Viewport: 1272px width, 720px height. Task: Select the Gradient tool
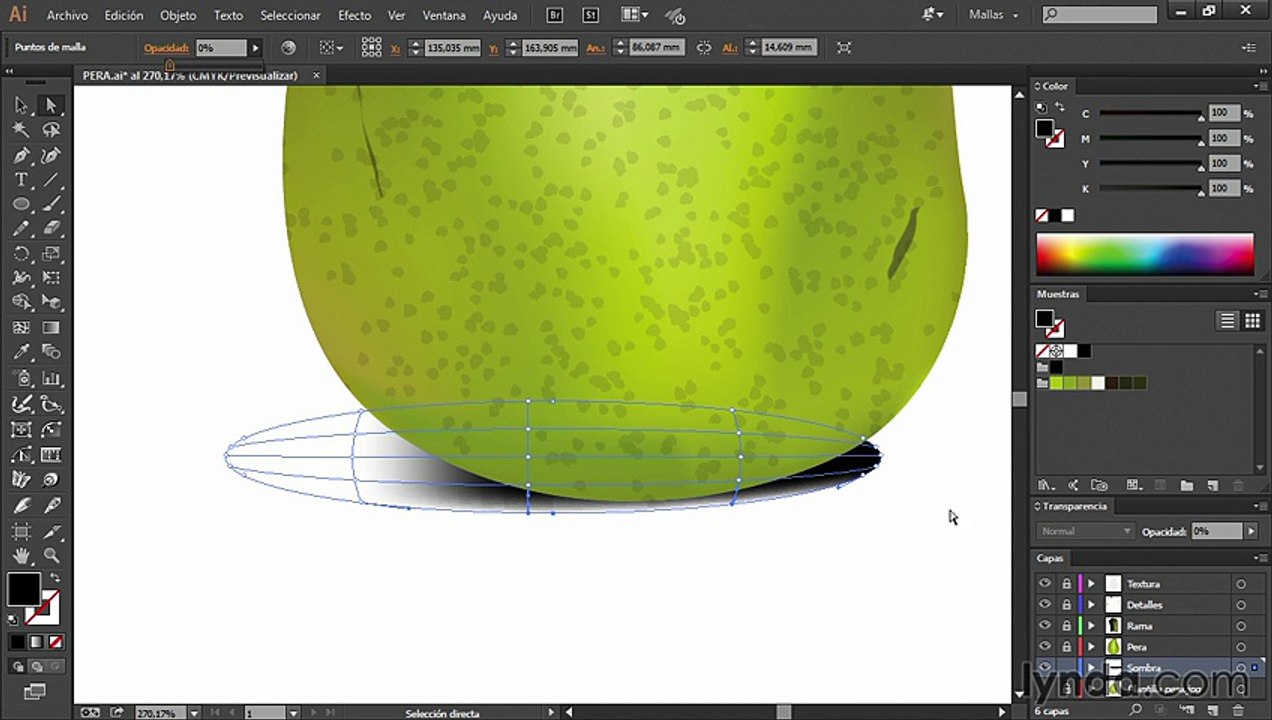pyautogui.click(x=50, y=328)
